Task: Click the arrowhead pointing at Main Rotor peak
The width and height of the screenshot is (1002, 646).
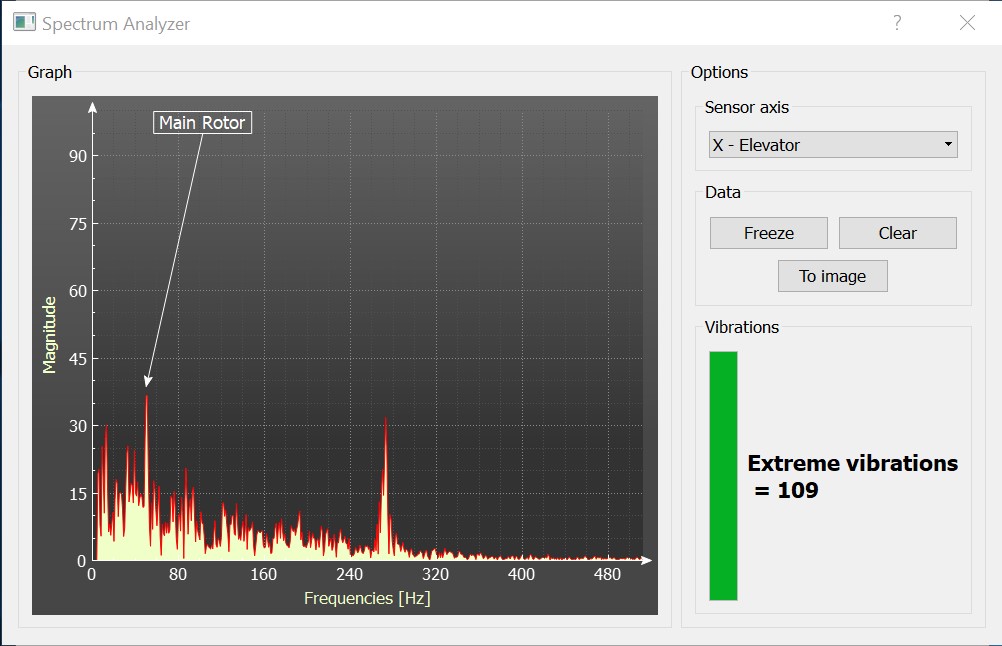Action: [147, 380]
